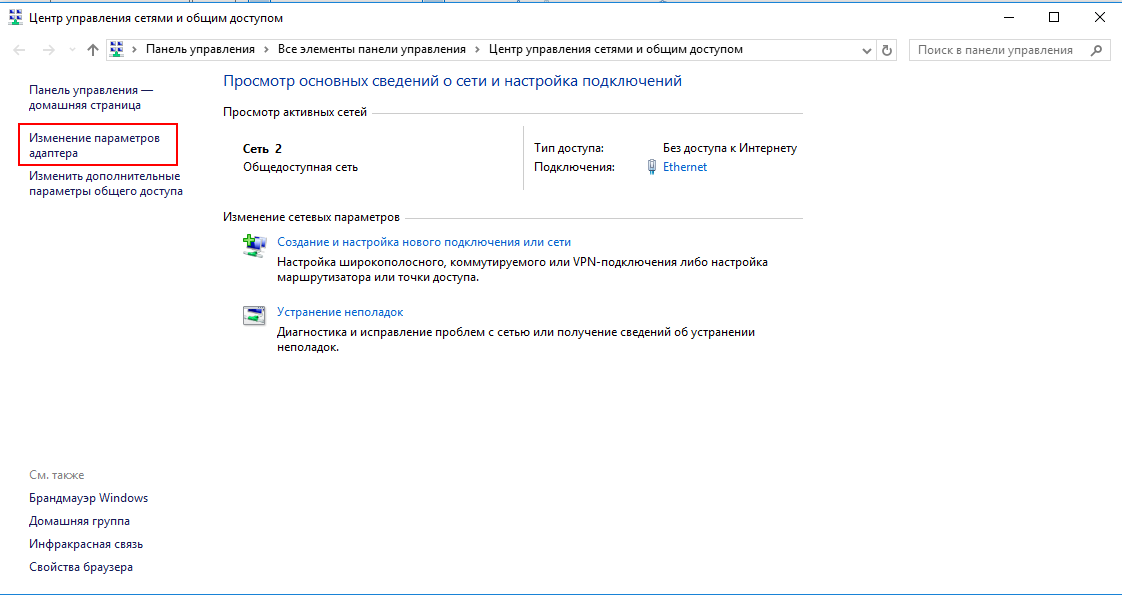Open Брандмауэр Windows link
Screen dimensions: 1122x595
pyautogui.click(x=89, y=498)
